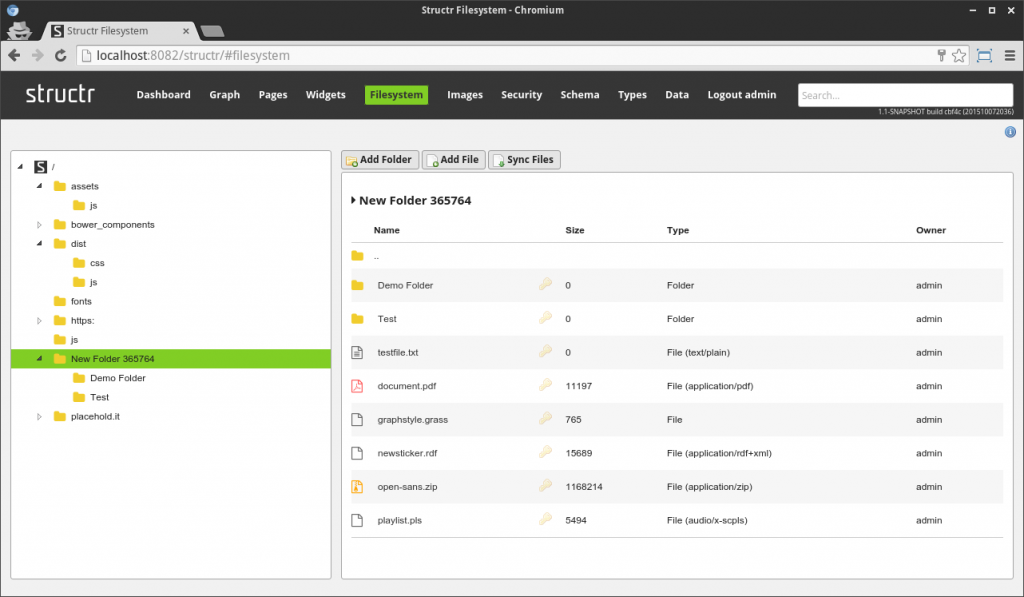Toggle the key icon on testfile.txt

[545, 352]
